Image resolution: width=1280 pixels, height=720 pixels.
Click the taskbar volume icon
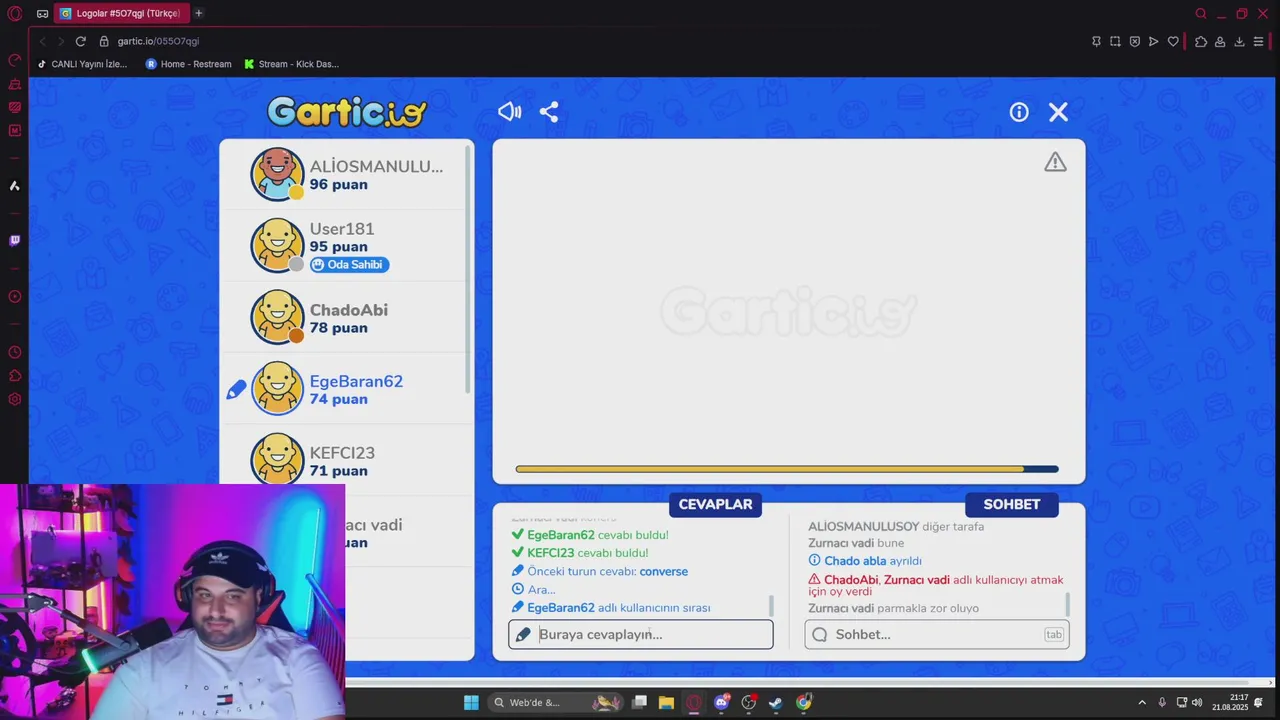pyautogui.click(x=1197, y=702)
